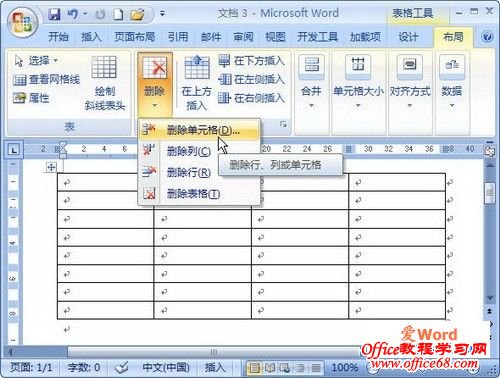Open the 加载项 tab

click(365, 37)
